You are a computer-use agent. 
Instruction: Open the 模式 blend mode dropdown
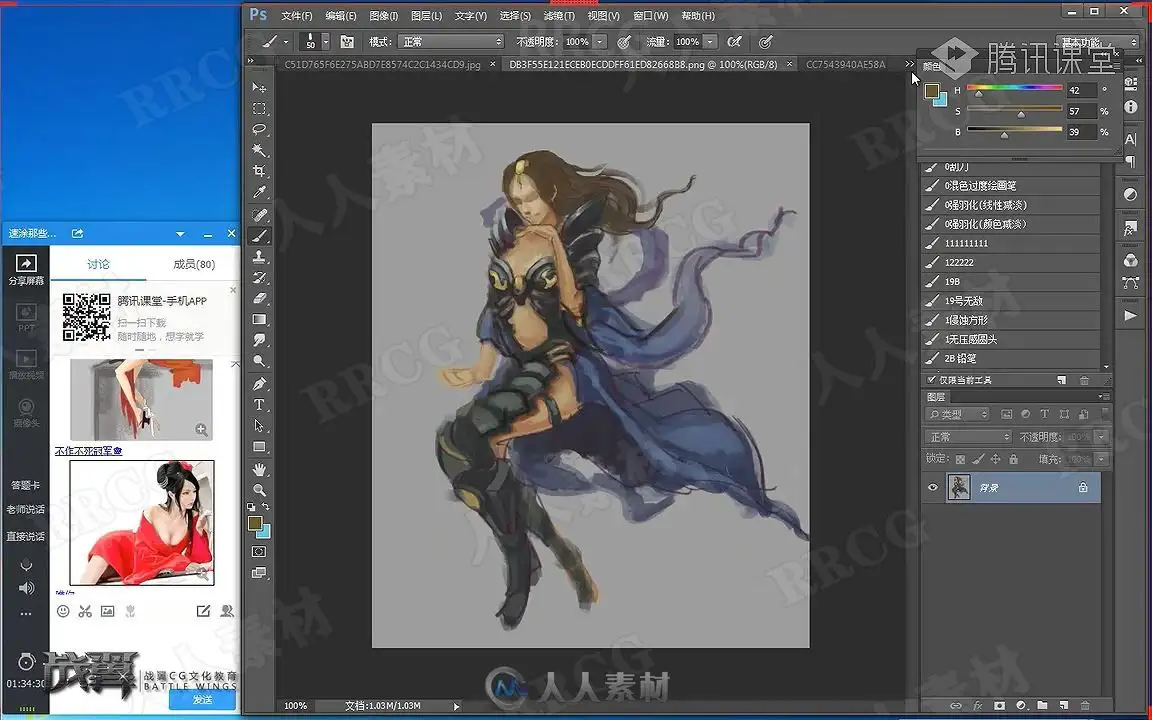pyautogui.click(x=451, y=42)
